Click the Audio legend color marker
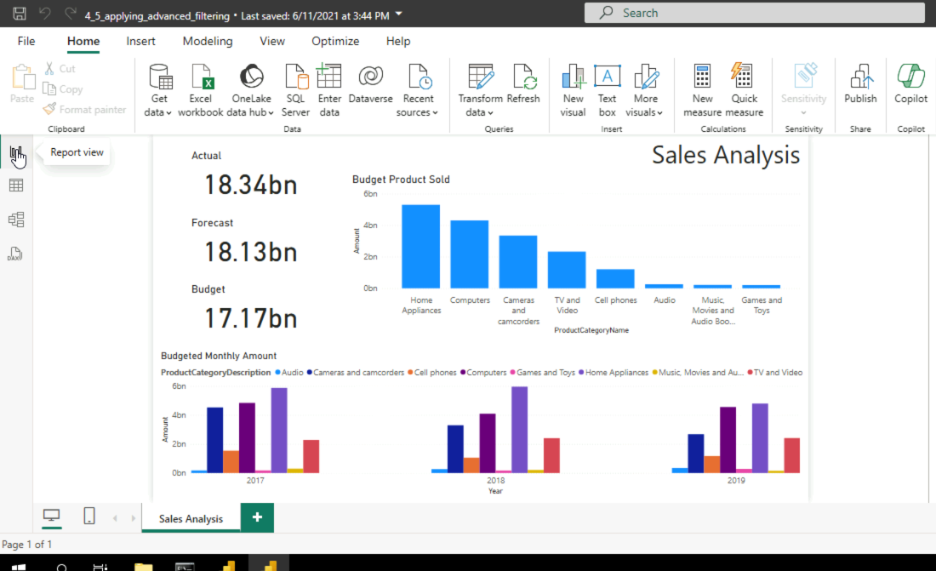The height and width of the screenshot is (572, 936). coord(278,373)
